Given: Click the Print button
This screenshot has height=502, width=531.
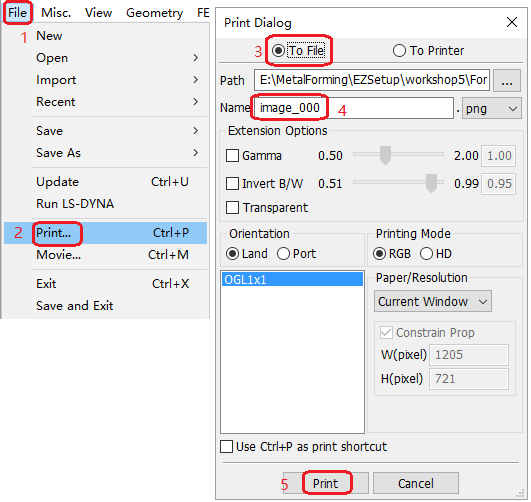Looking at the screenshot, I should (x=326, y=483).
